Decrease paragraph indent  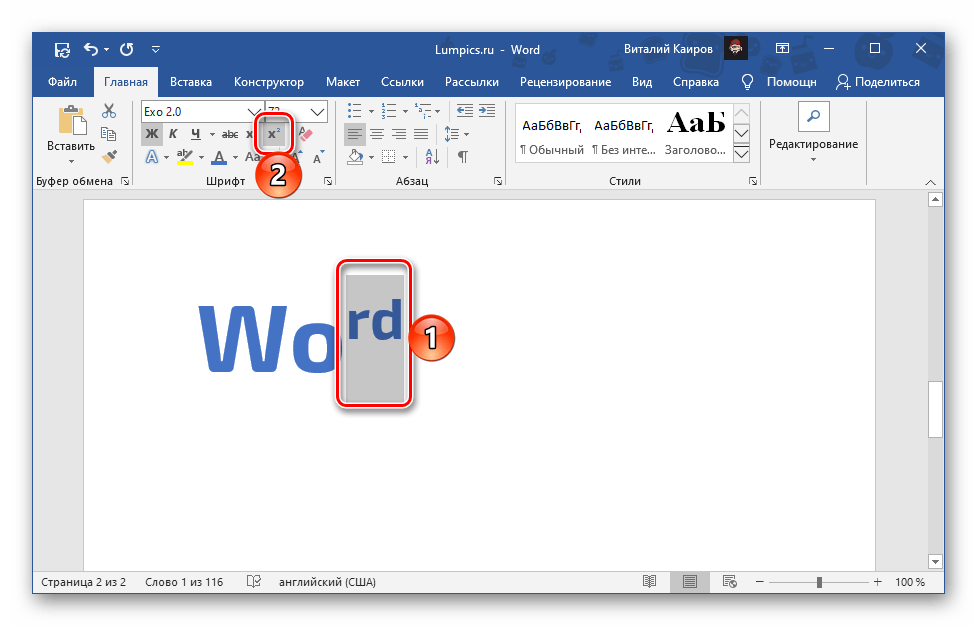(x=465, y=111)
